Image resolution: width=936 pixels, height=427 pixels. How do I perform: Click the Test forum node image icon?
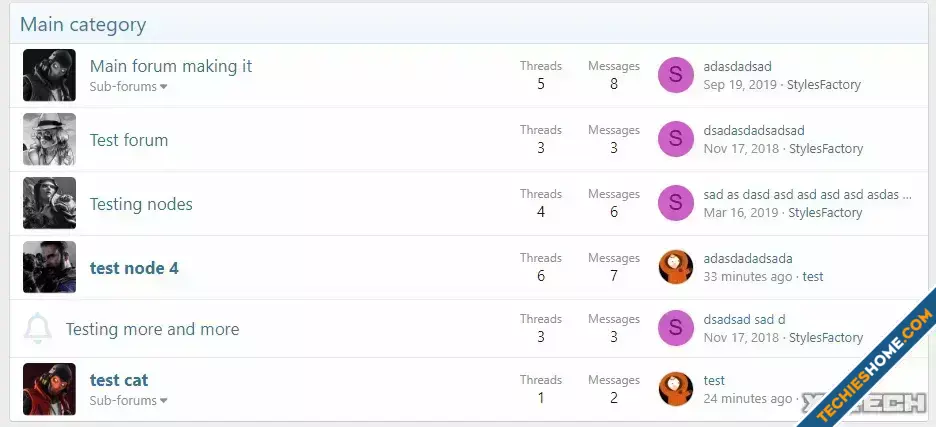point(50,139)
